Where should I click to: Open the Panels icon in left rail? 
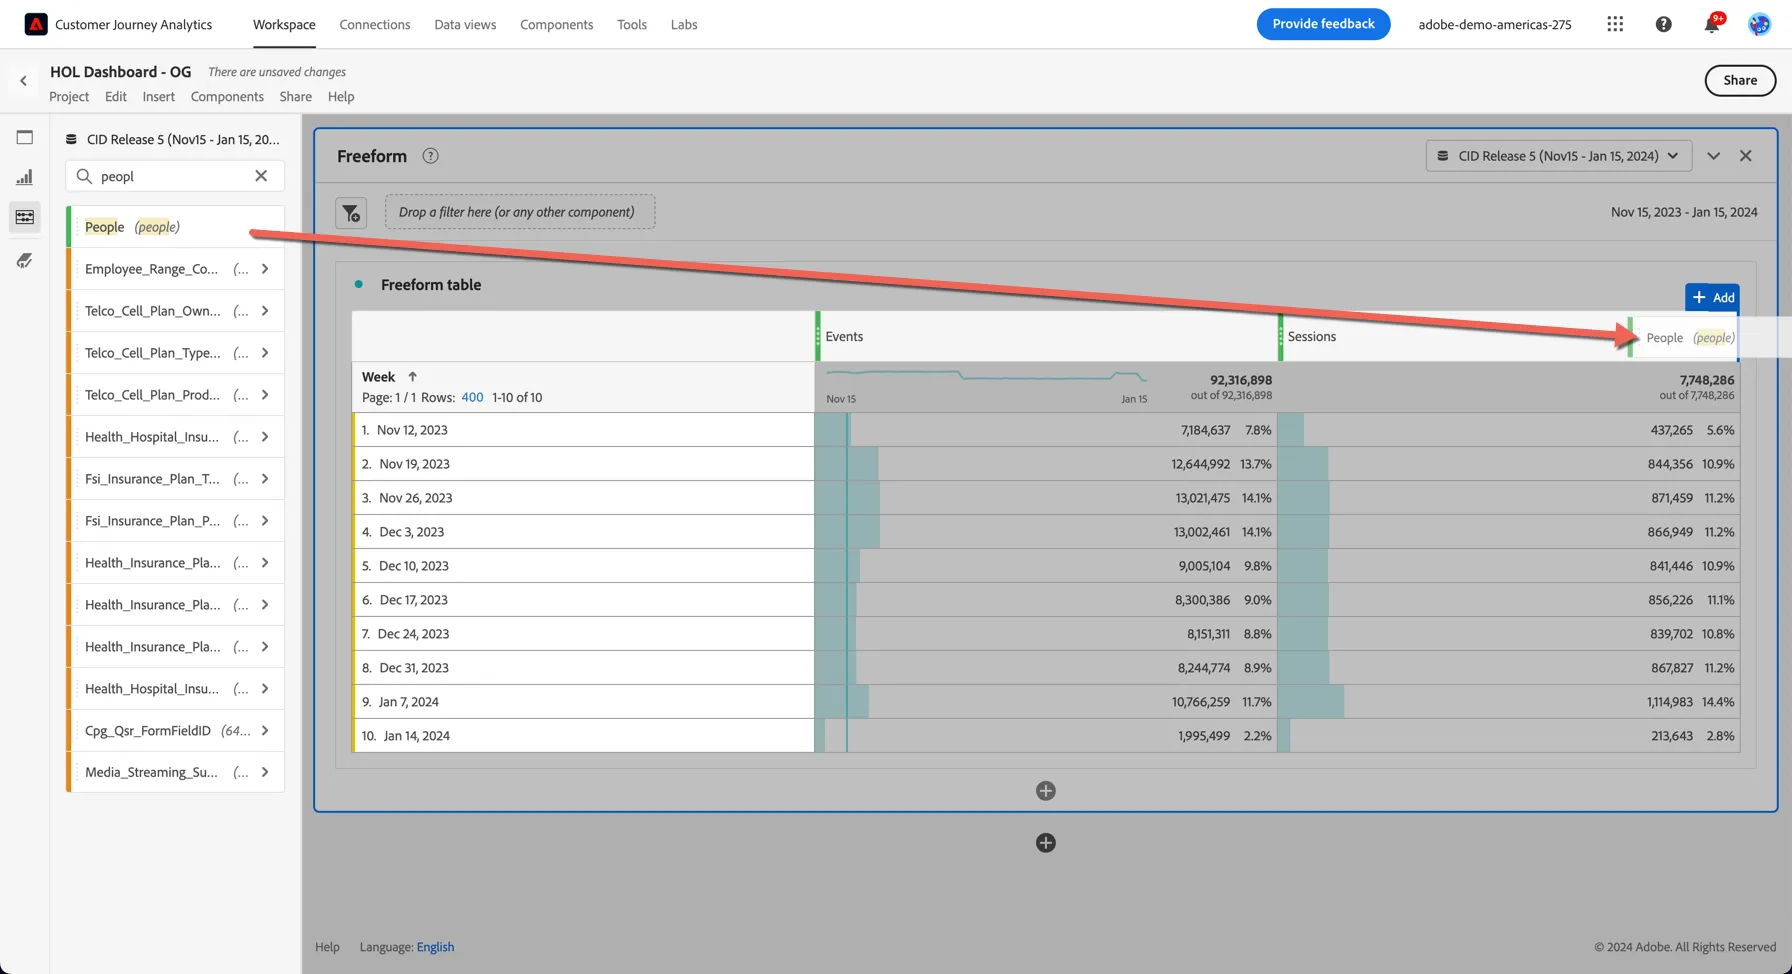click(x=25, y=137)
